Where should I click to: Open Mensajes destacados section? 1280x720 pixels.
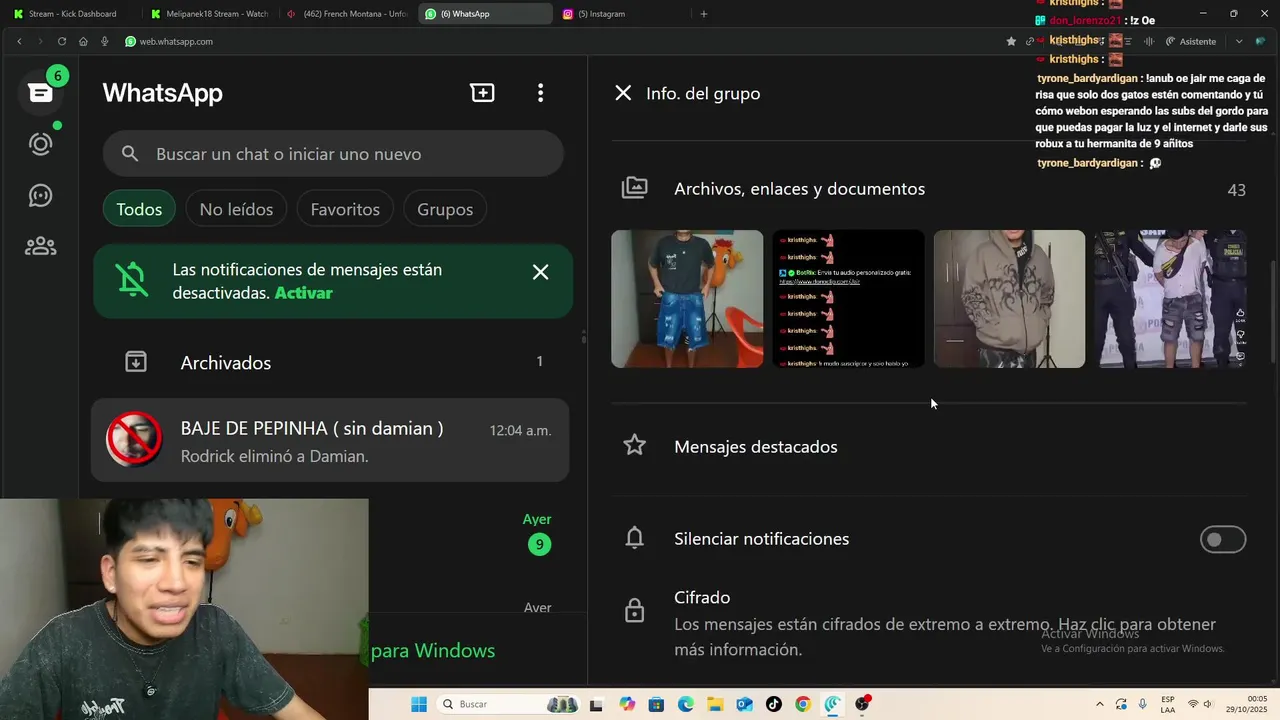[929, 447]
